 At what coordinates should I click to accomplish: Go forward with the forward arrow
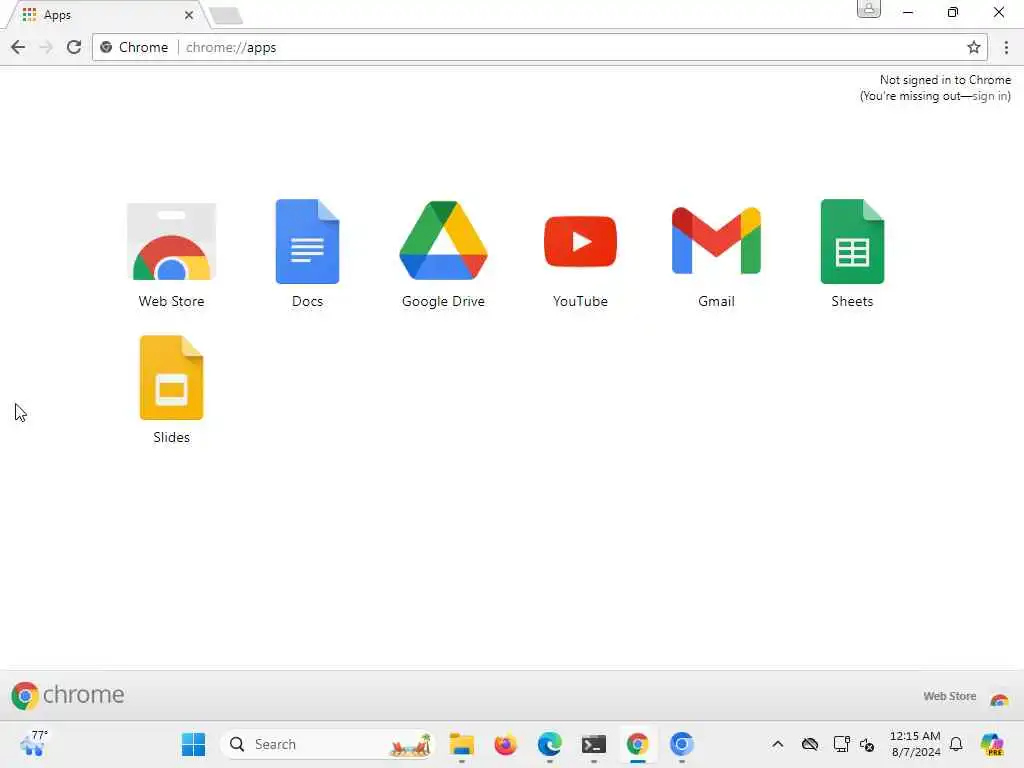pyautogui.click(x=46, y=47)
